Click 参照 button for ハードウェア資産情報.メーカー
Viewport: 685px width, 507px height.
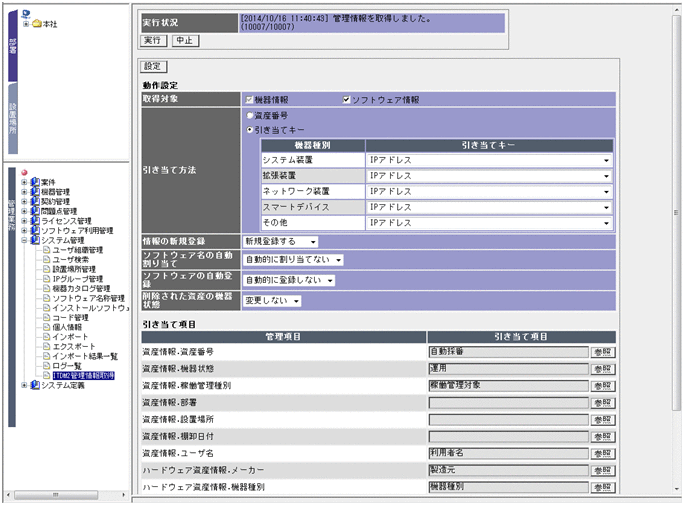coord(603,471)
